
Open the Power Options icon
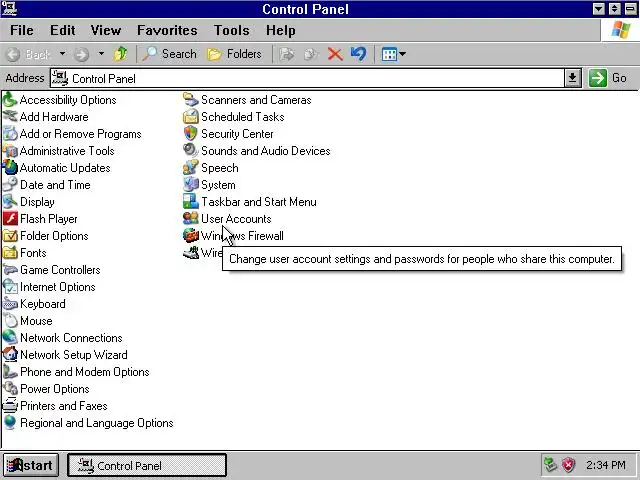[10, 389]
